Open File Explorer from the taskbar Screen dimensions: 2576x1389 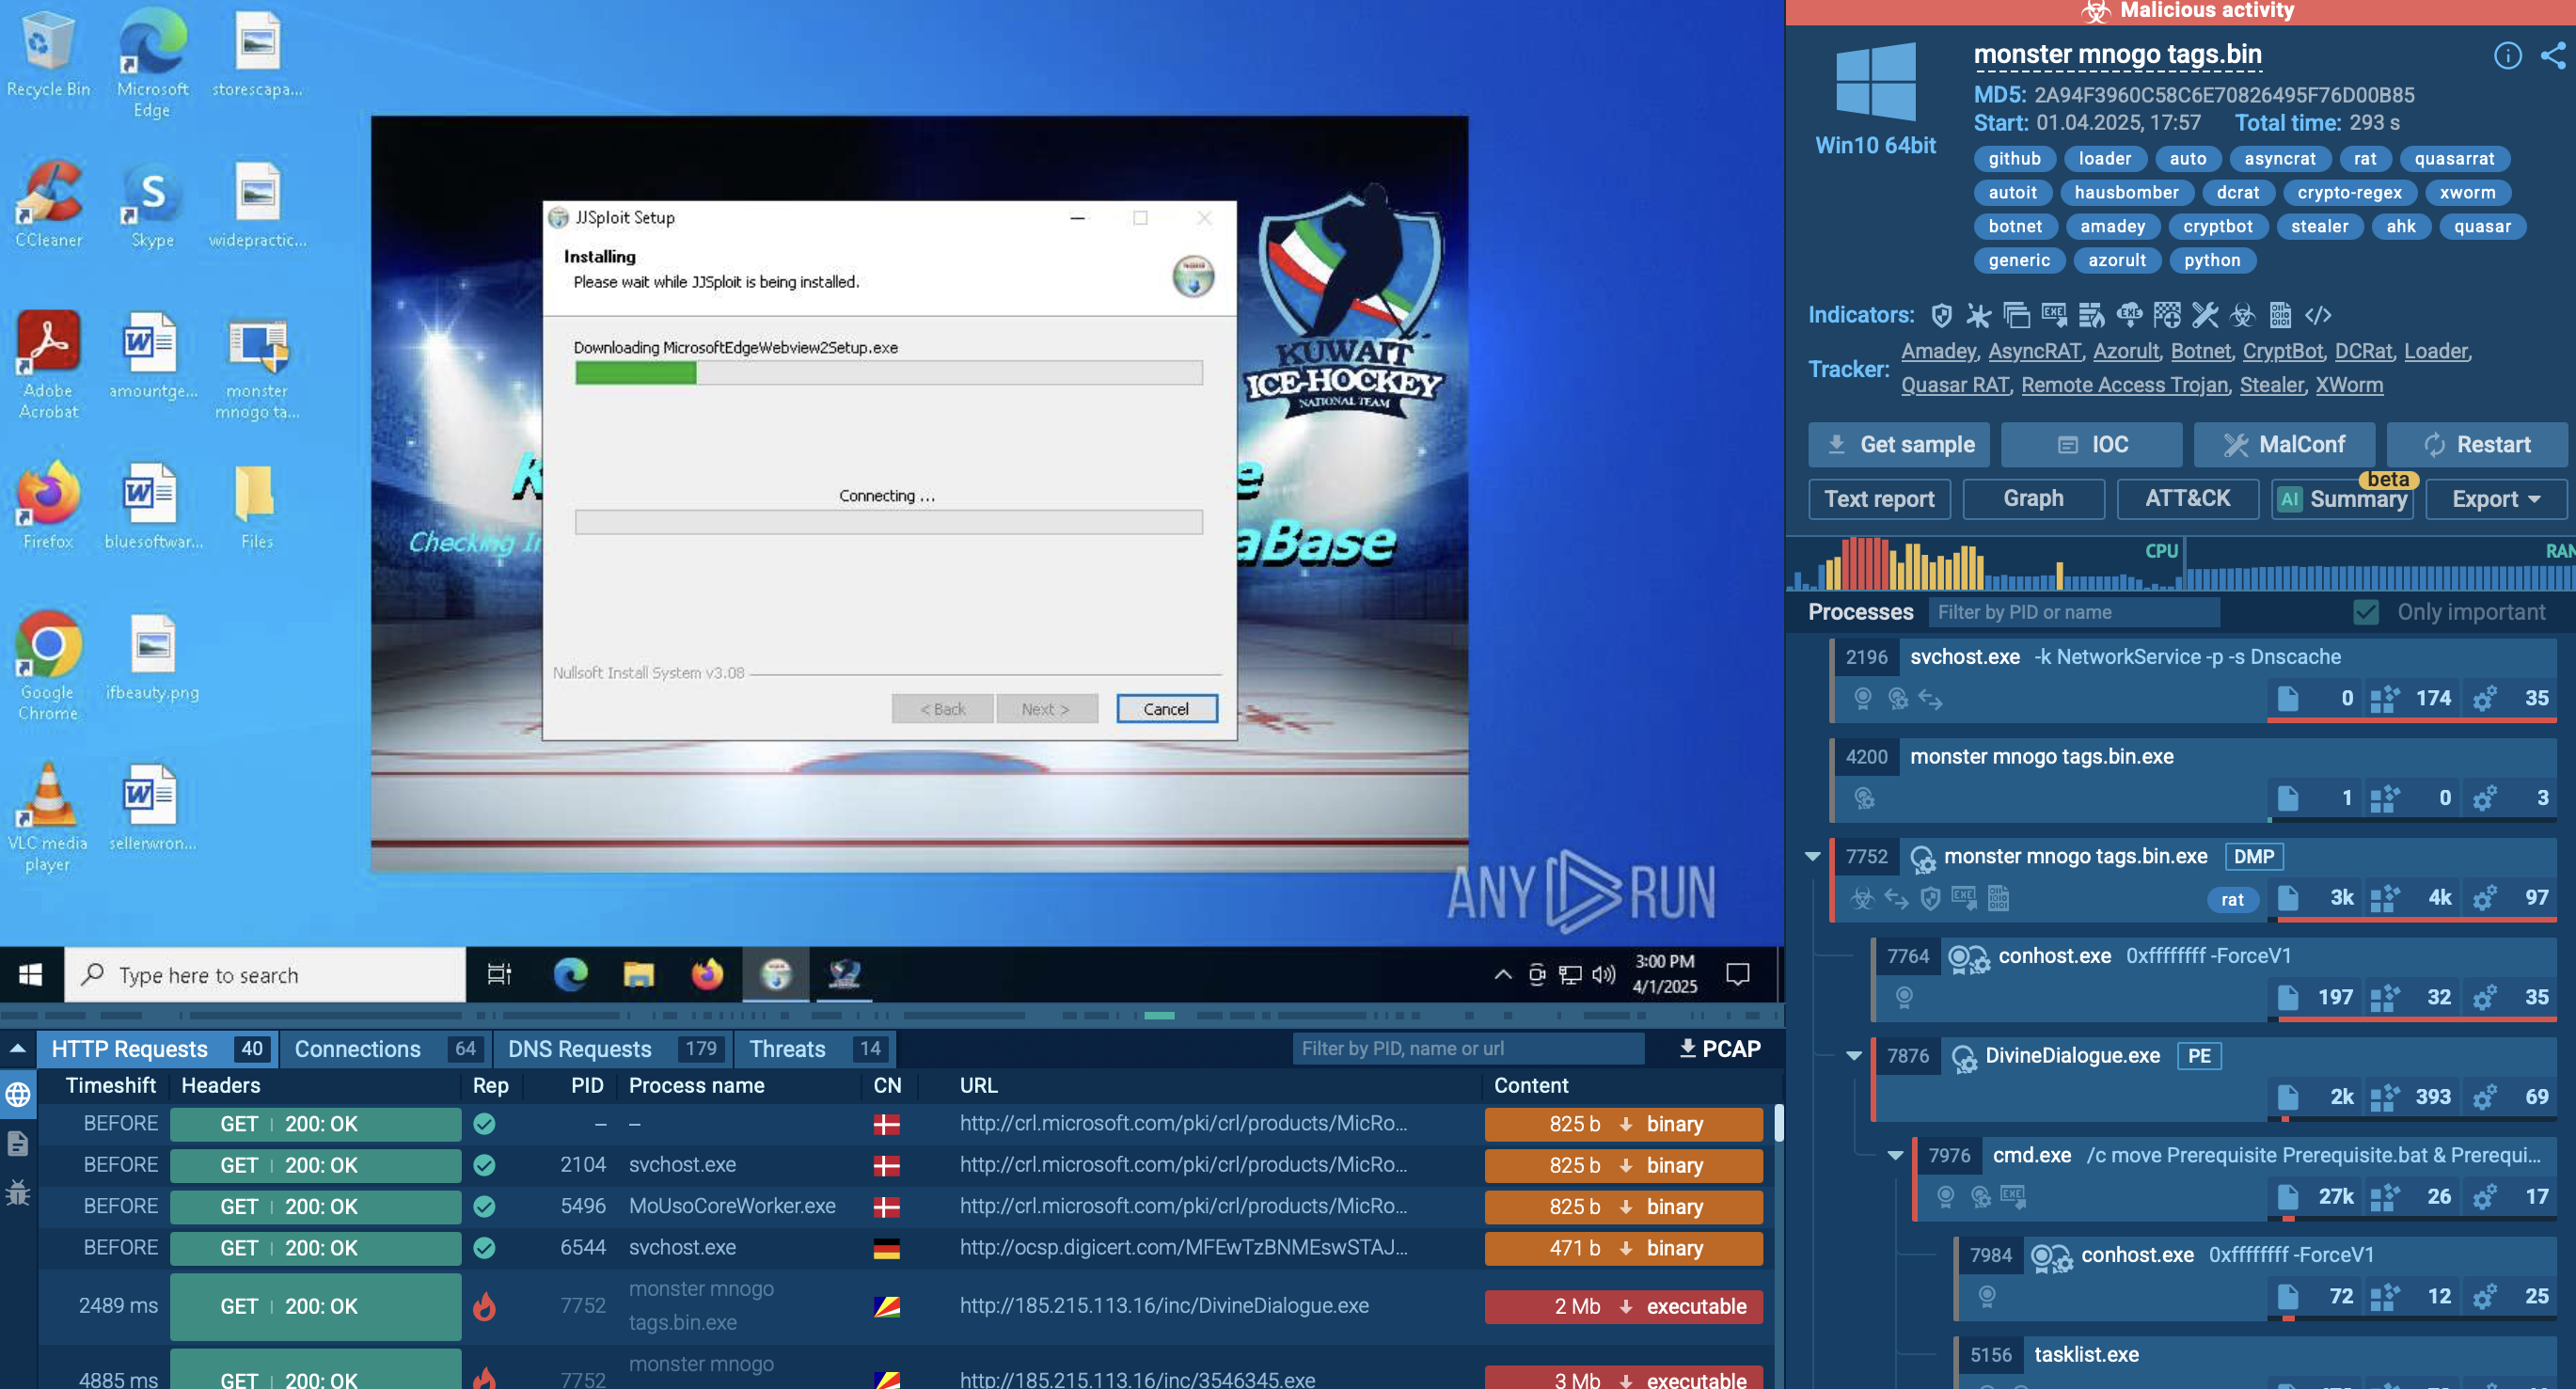638,974
